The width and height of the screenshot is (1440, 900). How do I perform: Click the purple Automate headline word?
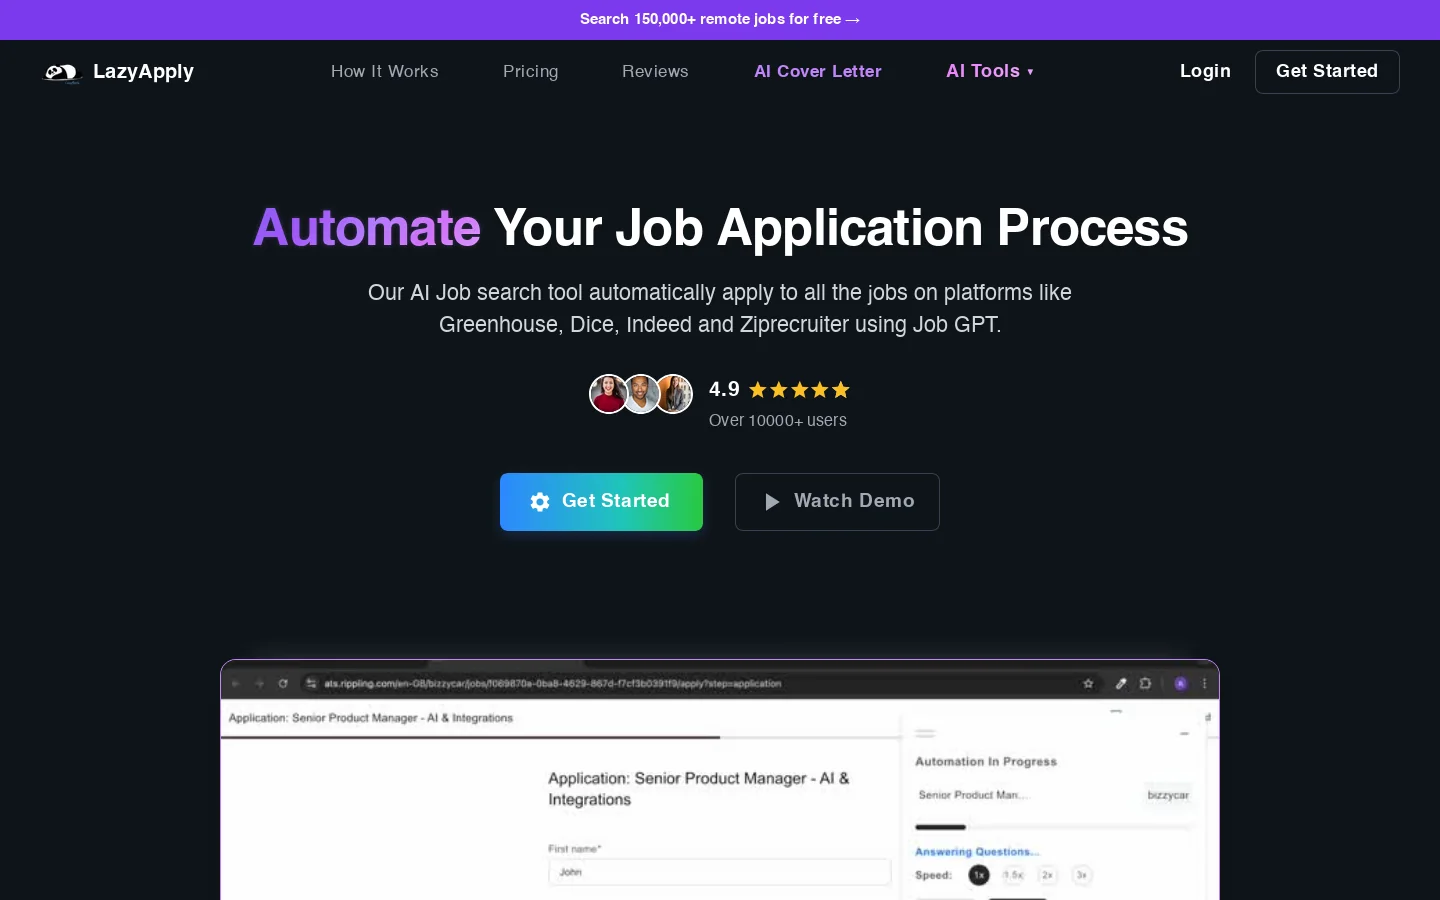(367, 228)
